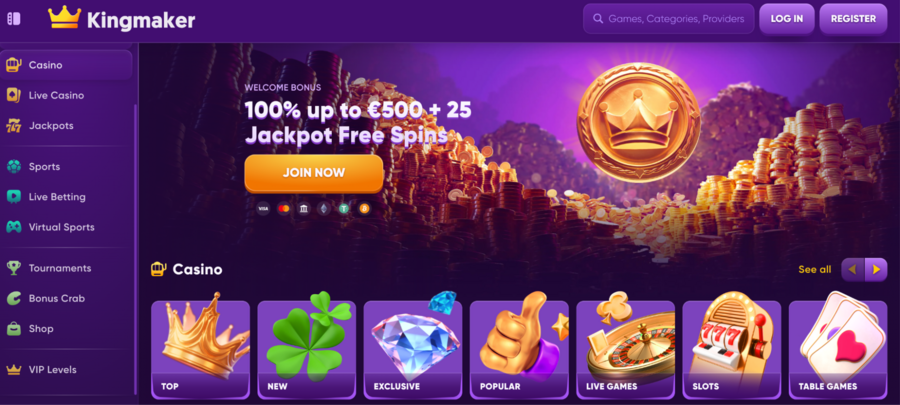Open the See all casino link
This screenshot has width=900, height=405.
click(814, 270)
